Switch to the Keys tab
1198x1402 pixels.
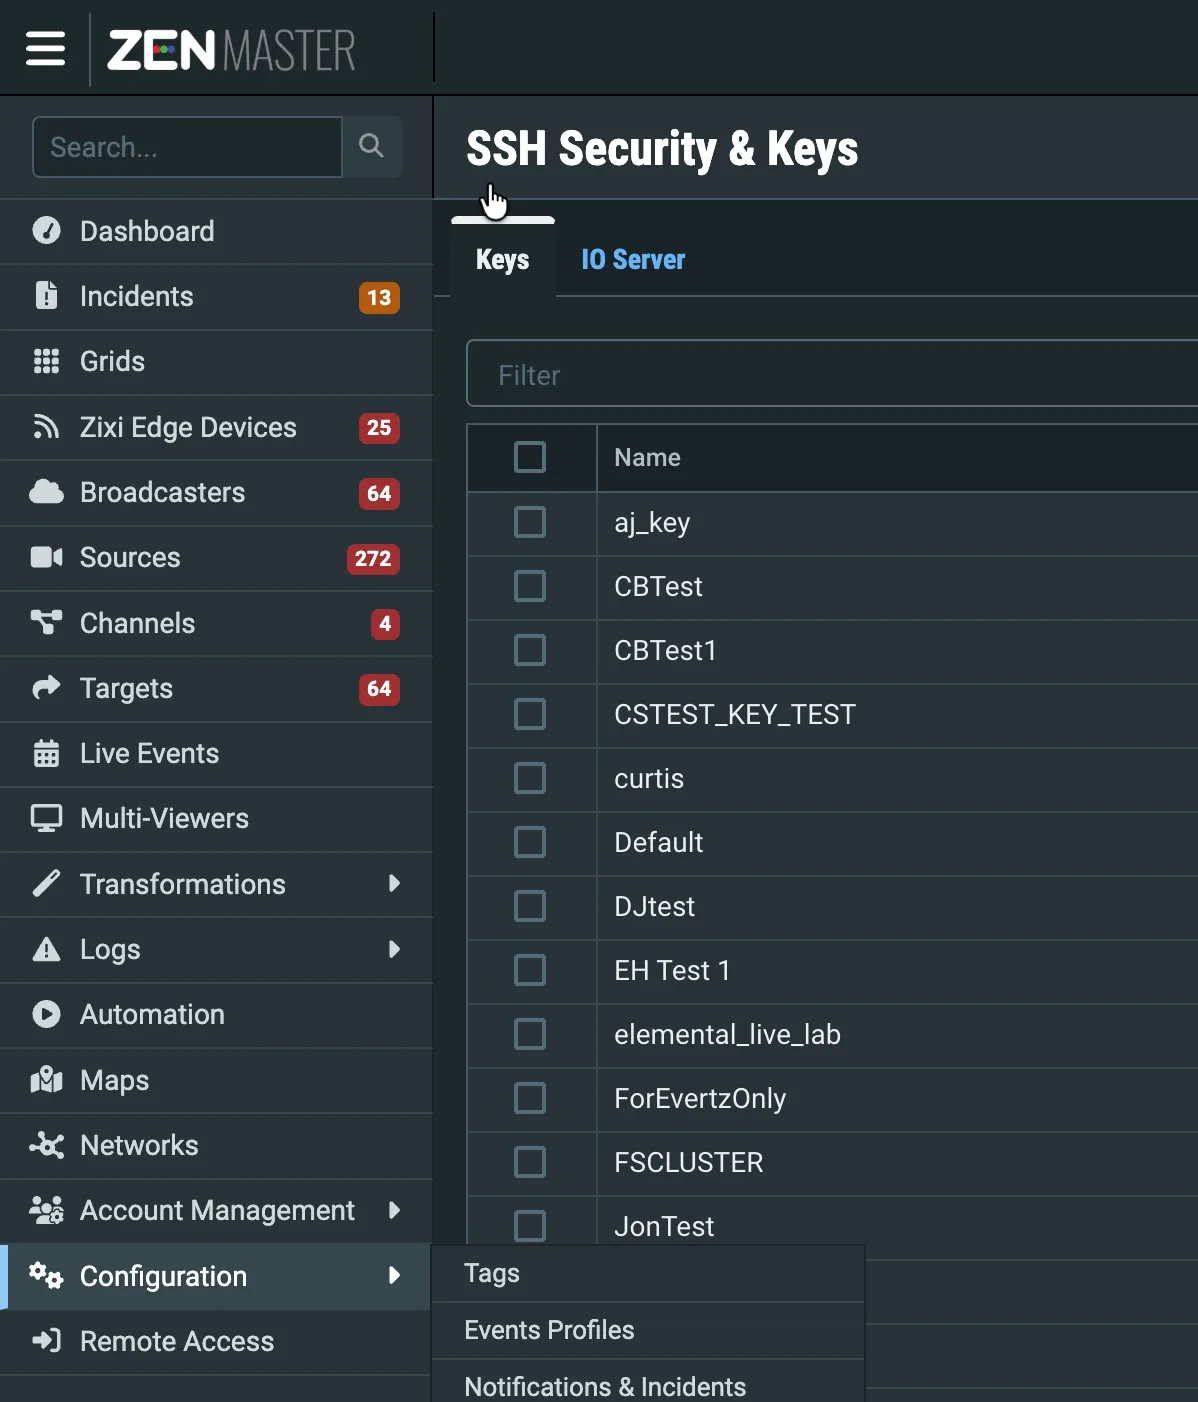[503, 259]
